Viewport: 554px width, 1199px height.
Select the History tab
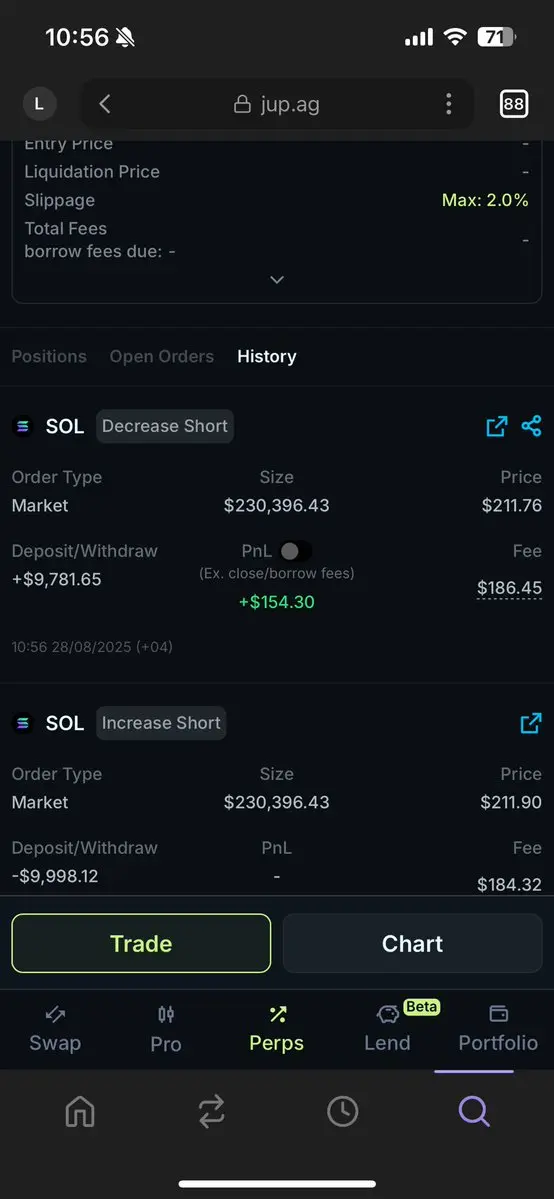point(266,356)
